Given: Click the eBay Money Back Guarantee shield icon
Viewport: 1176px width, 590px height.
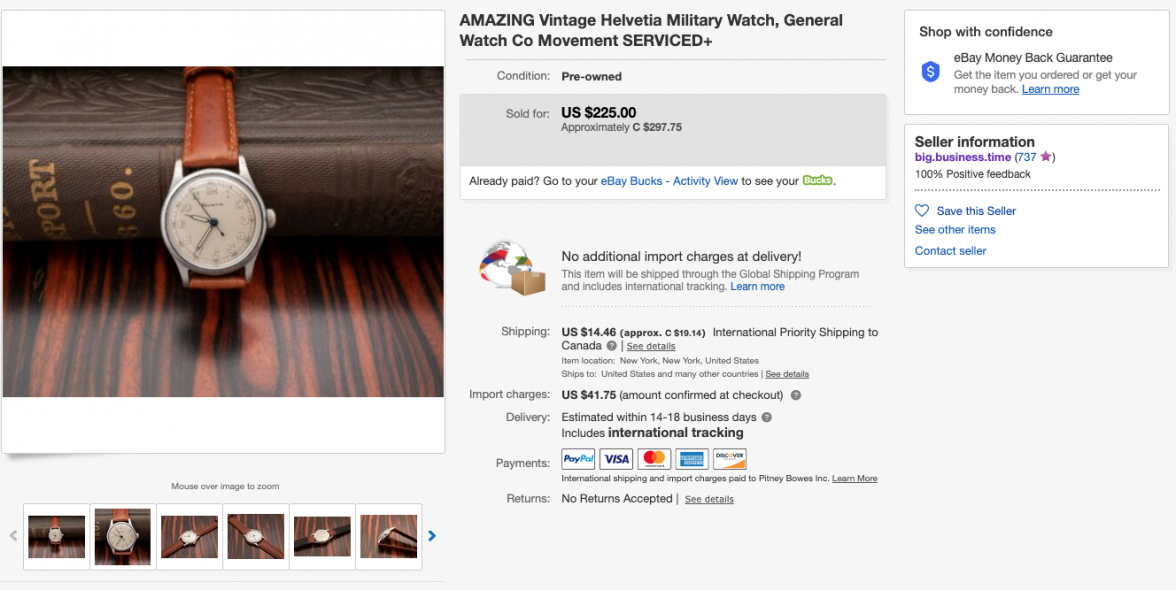Looking at the screenshot, I should coord(931,72).
